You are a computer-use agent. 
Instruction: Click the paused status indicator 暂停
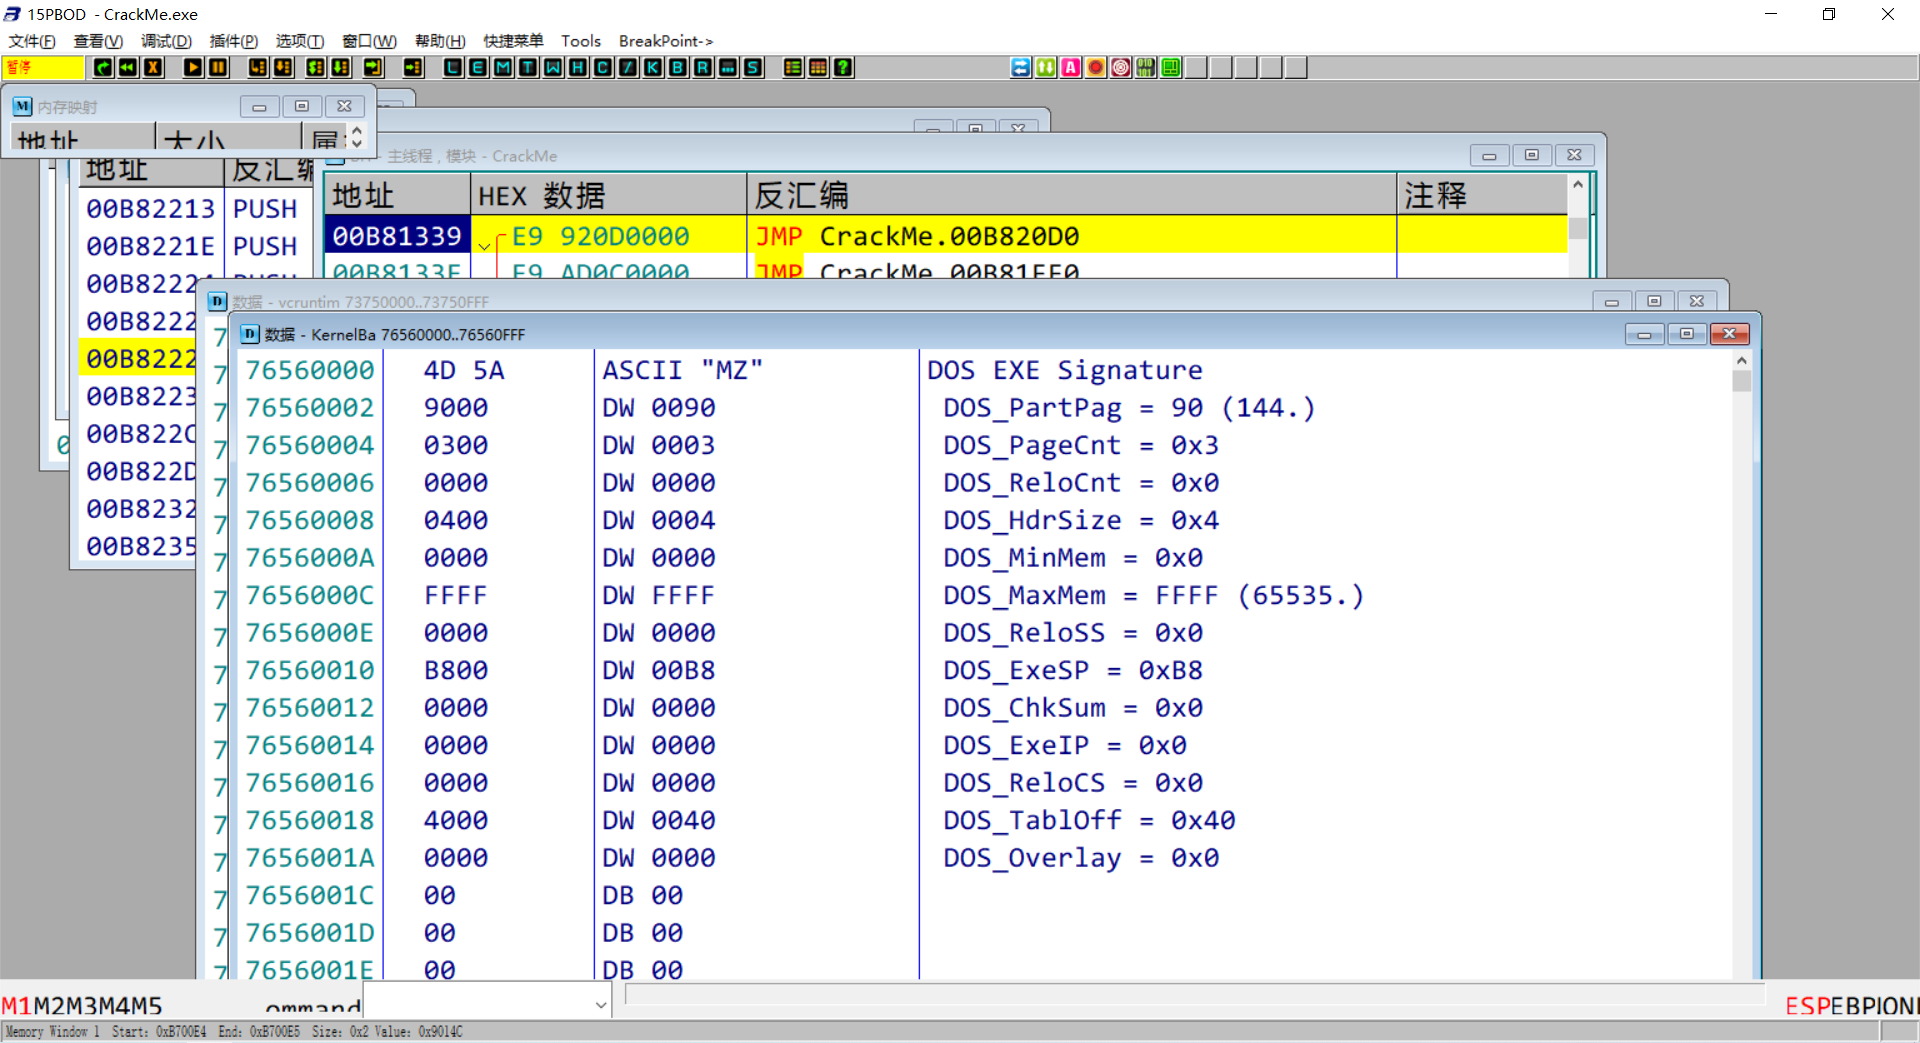click(x=42, y=67)
